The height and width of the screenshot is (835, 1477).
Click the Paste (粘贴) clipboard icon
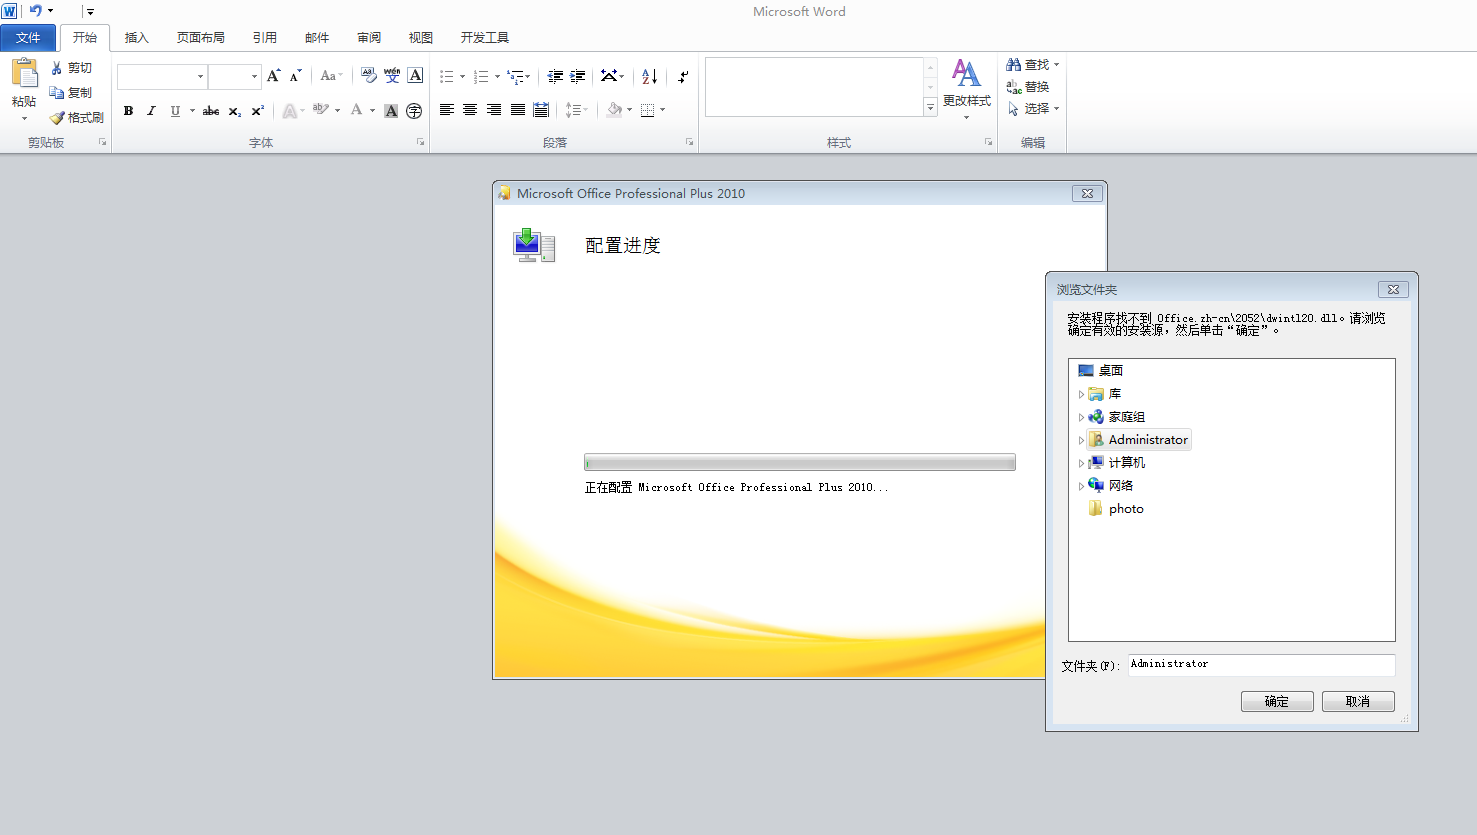[24, 74]
